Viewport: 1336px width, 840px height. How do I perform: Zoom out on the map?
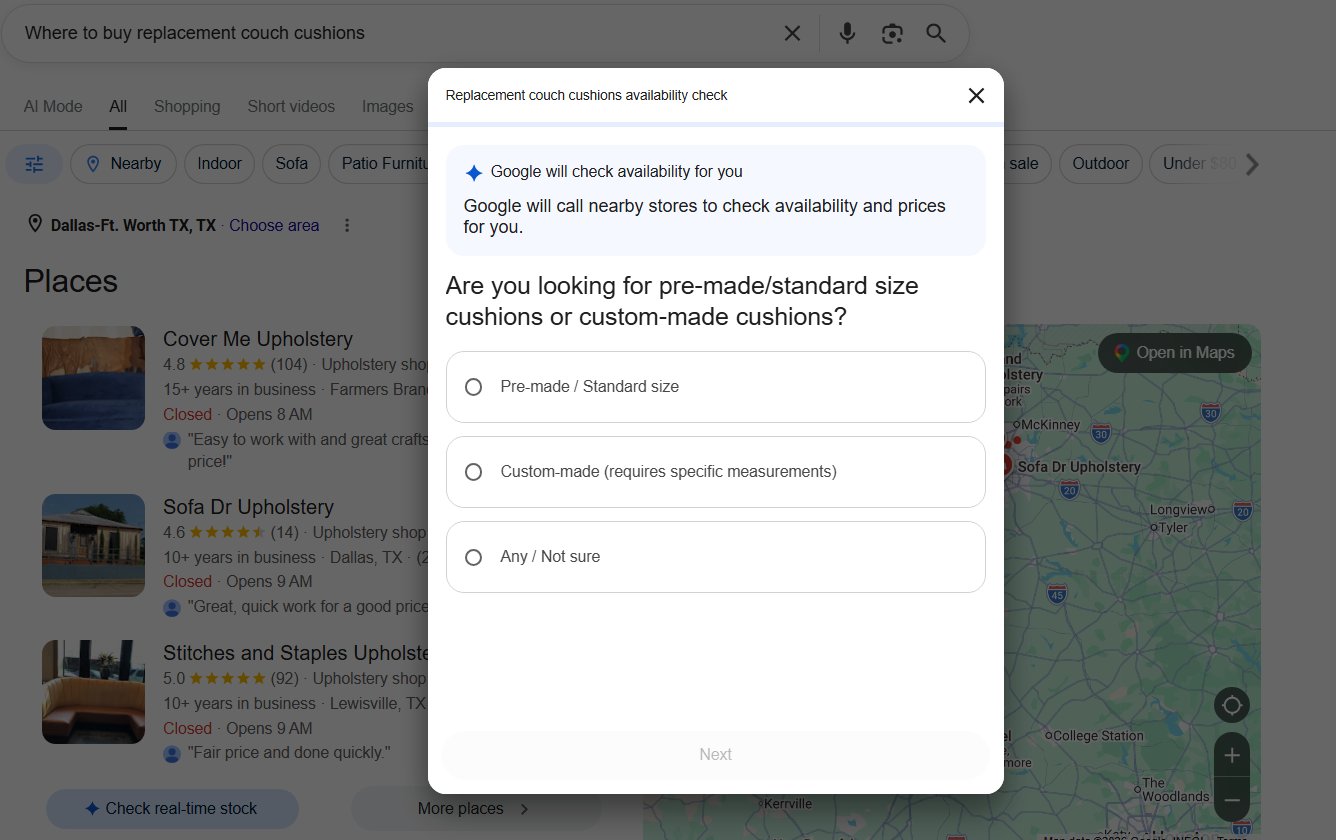1232,799
